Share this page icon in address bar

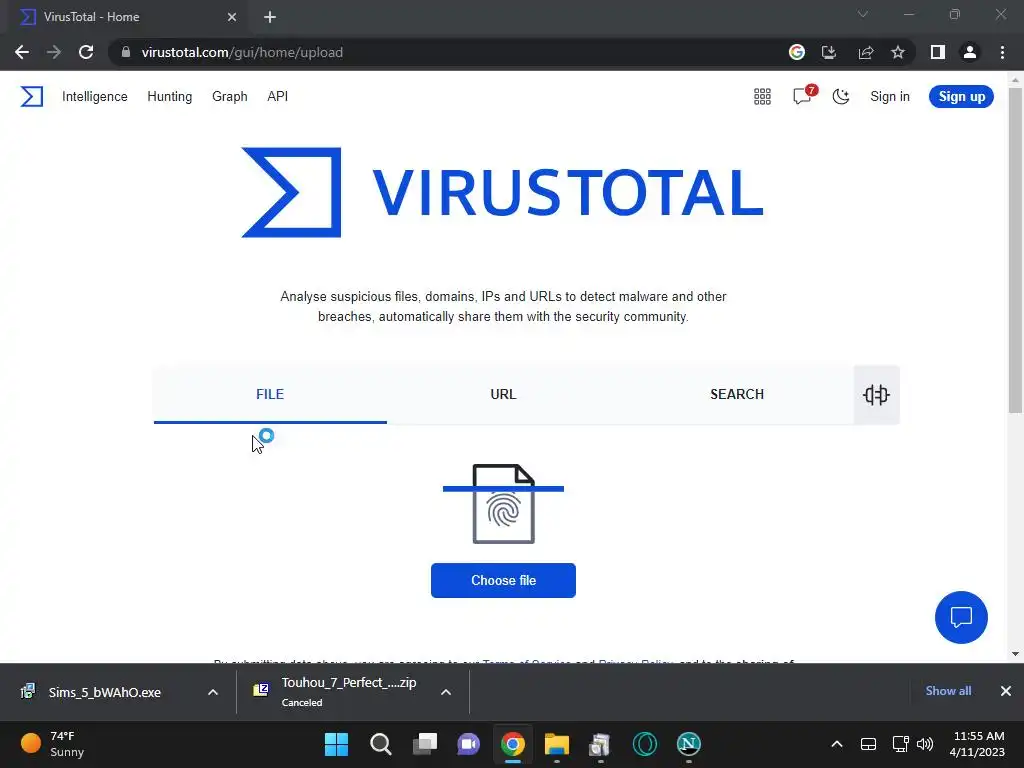[x=866, y=52]
